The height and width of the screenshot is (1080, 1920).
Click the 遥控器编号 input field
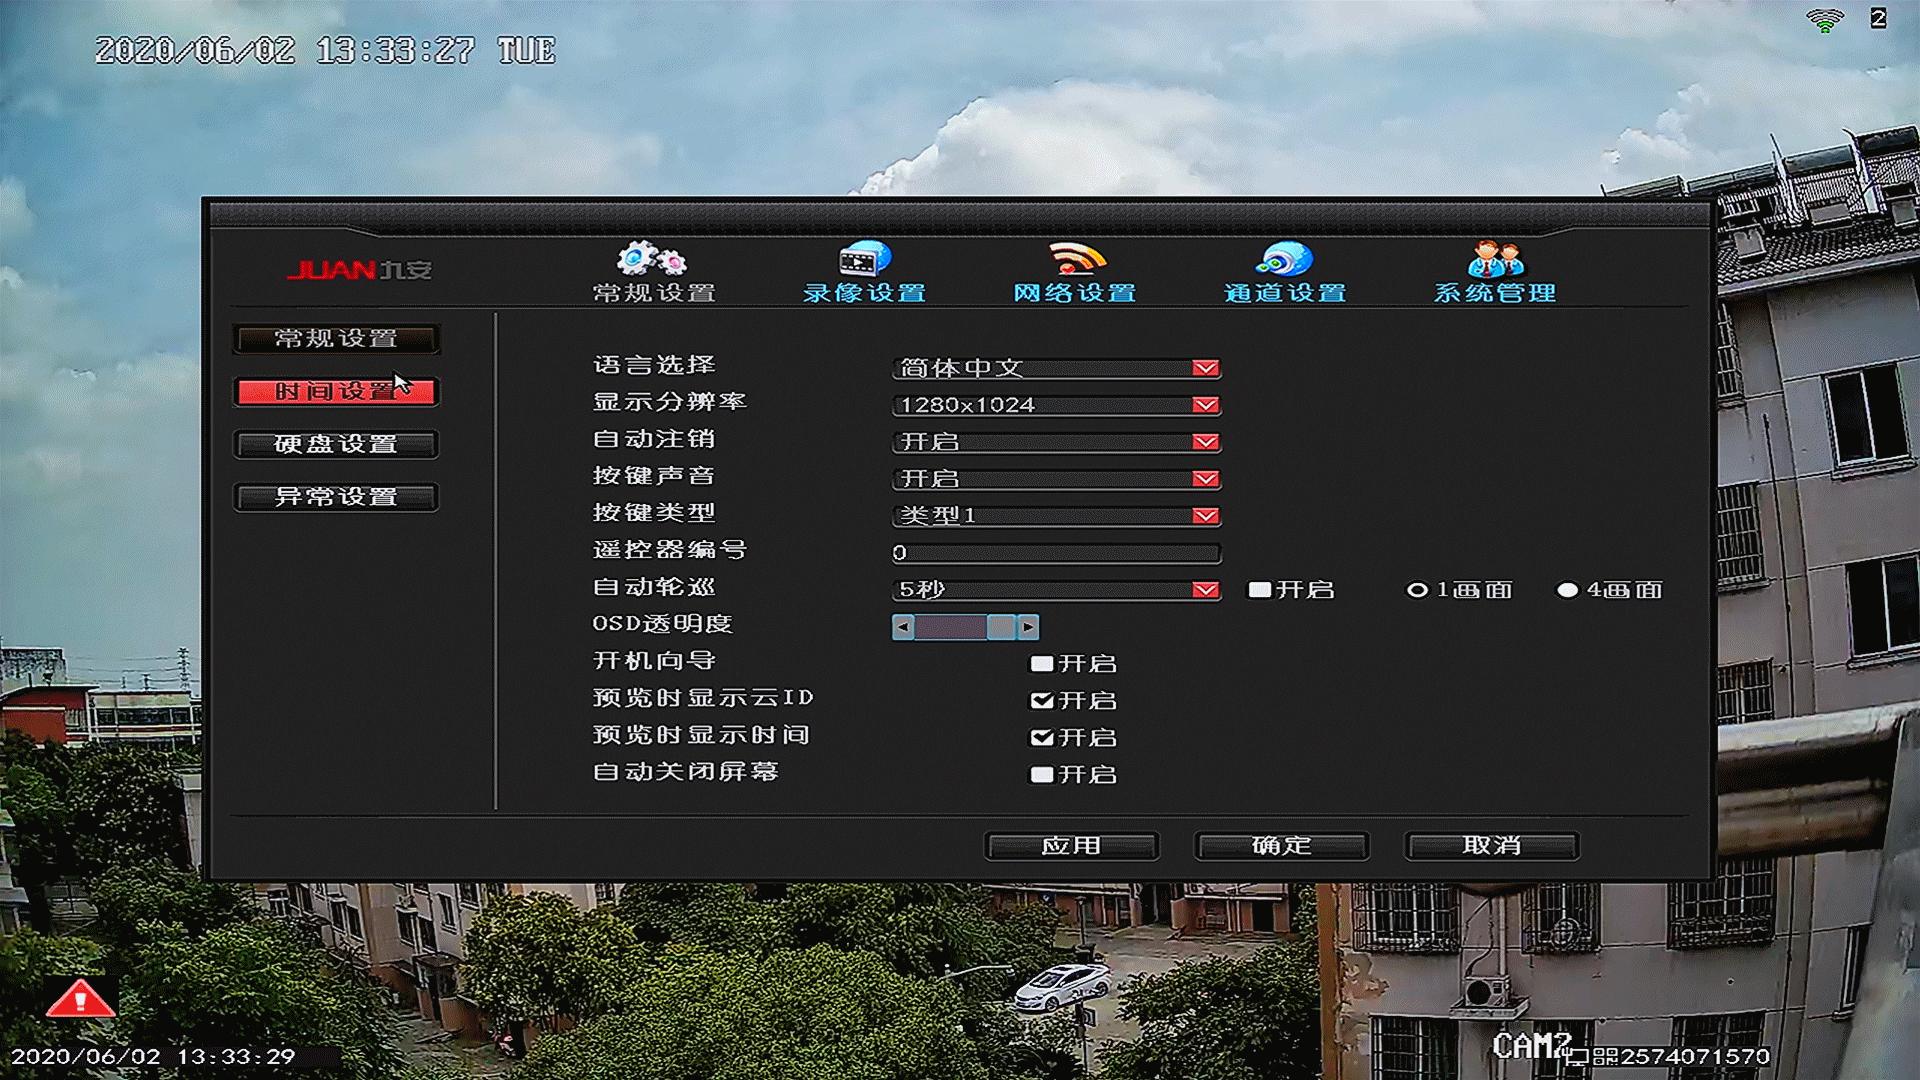coord(1055,553)
